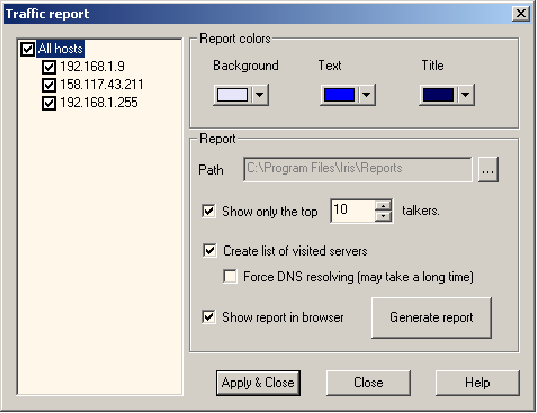537x413 pixels.
Task: Open the Background color dropdown arrow
Action: [260, 95]
